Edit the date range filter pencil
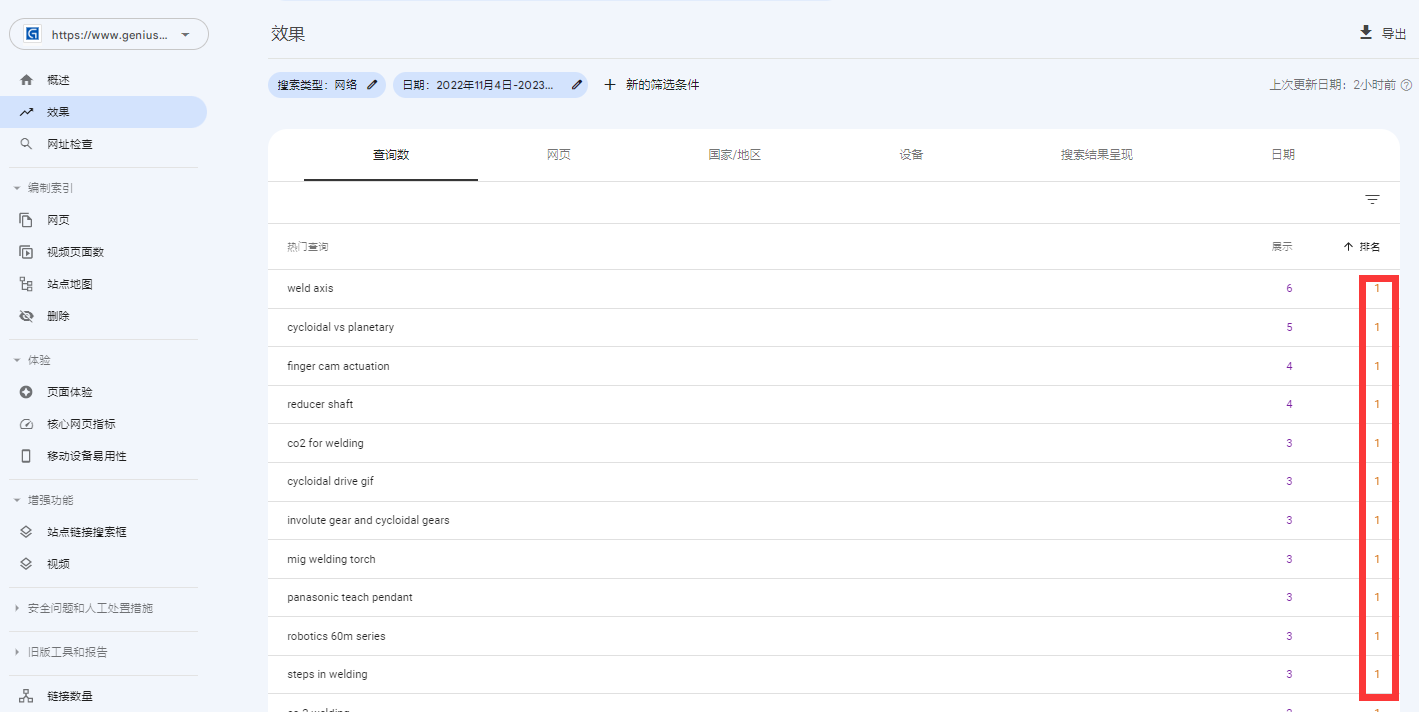 coord(576,85)
